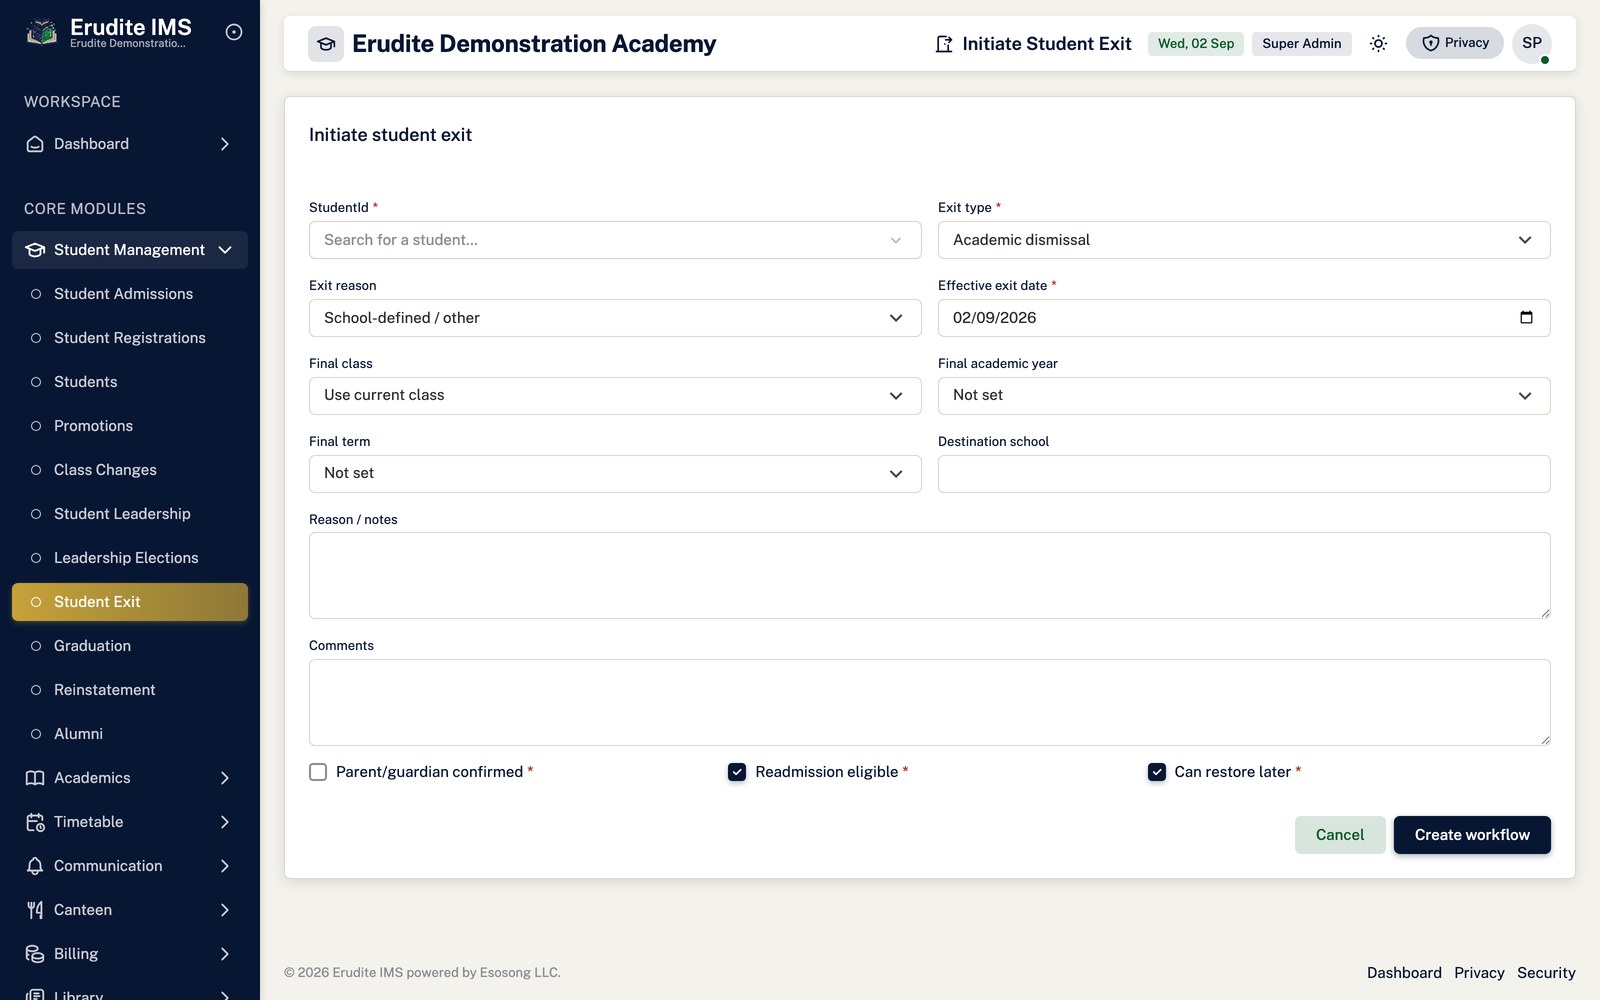
Task: Open the Exit reason dropdown
Action: [615, 318]
